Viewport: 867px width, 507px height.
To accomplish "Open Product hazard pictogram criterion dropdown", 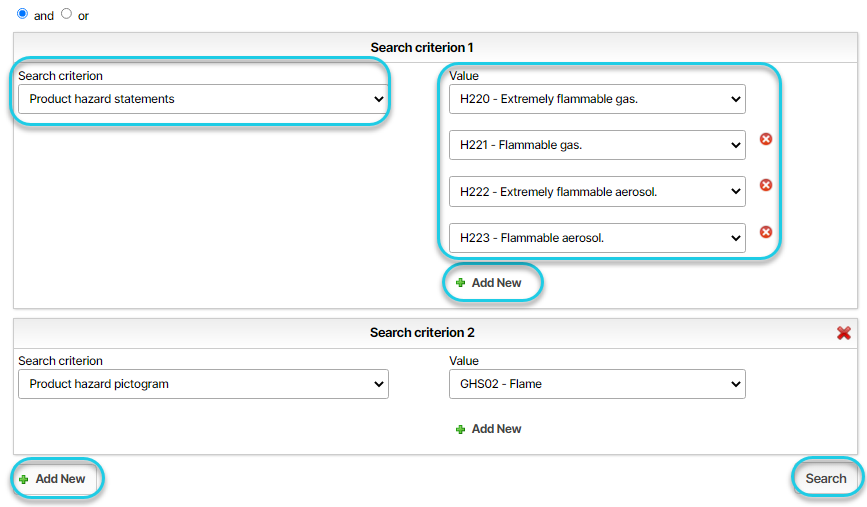I will coord(203,384).
